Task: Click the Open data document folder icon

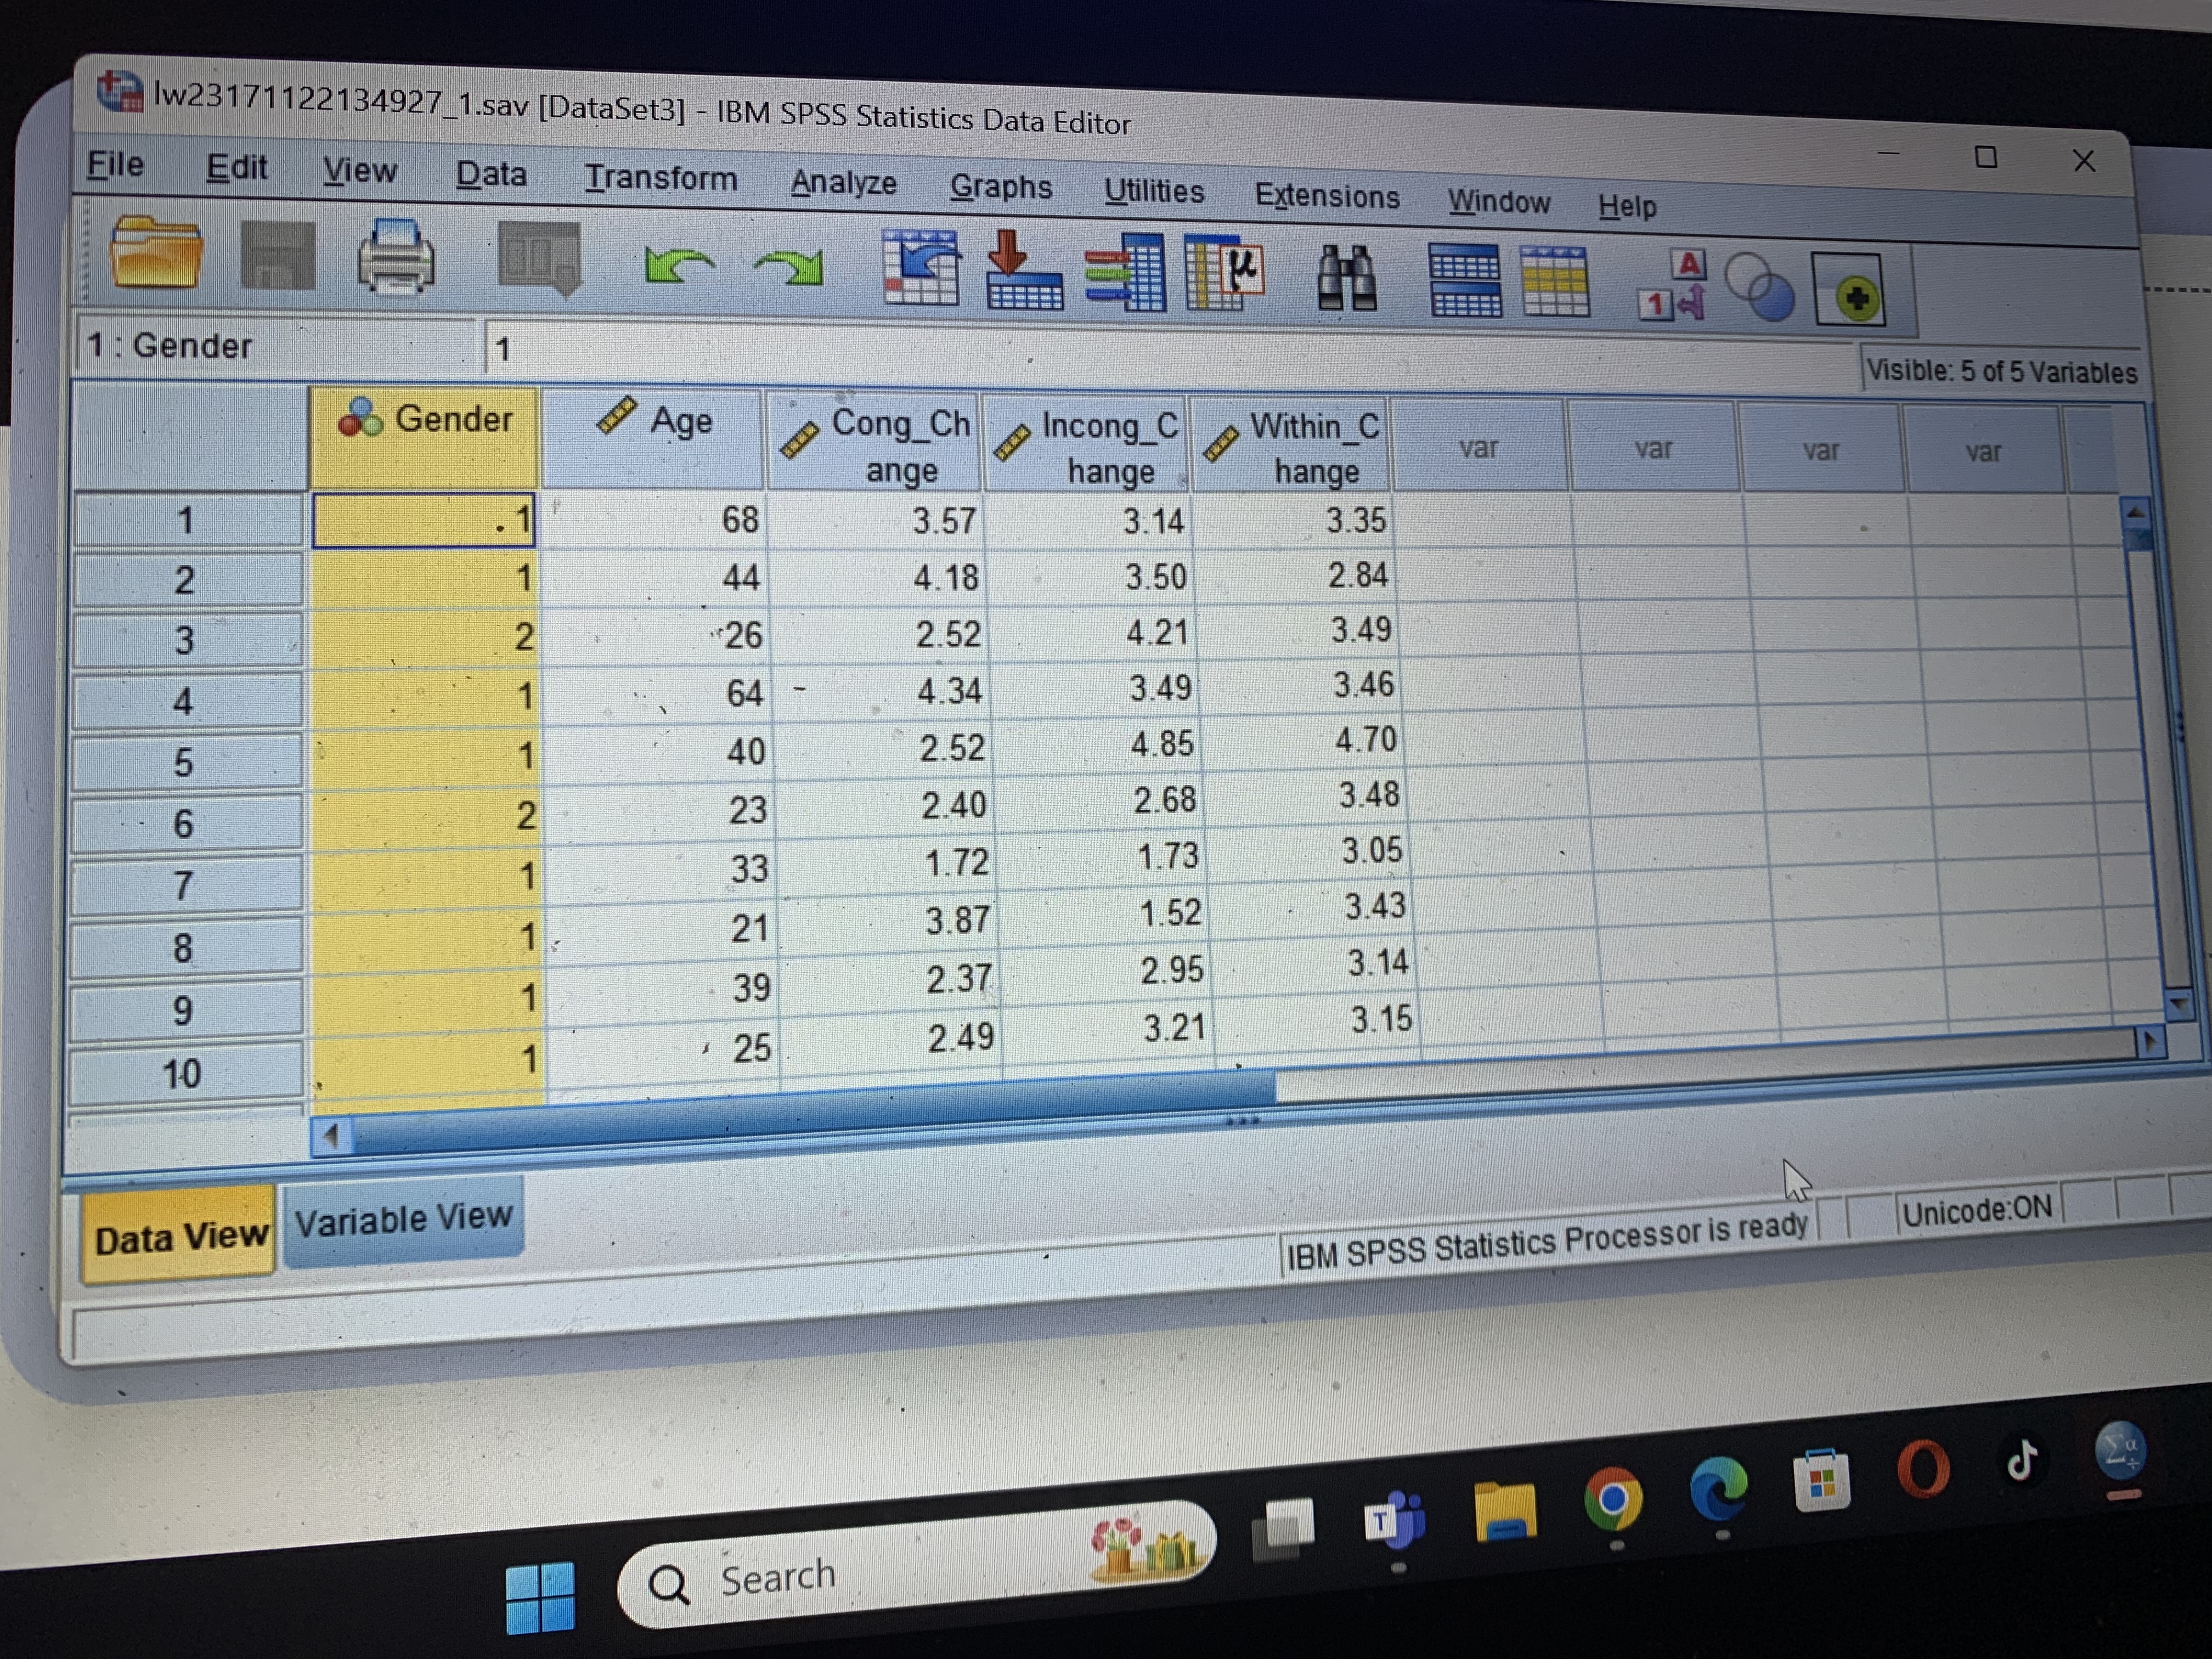Action: [155, 253]
